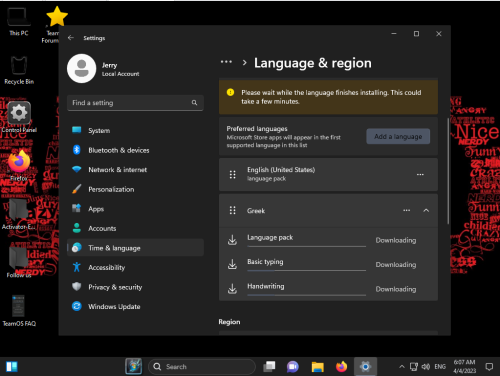
Task: Open Network & internet settings
Action: (135, 170)
